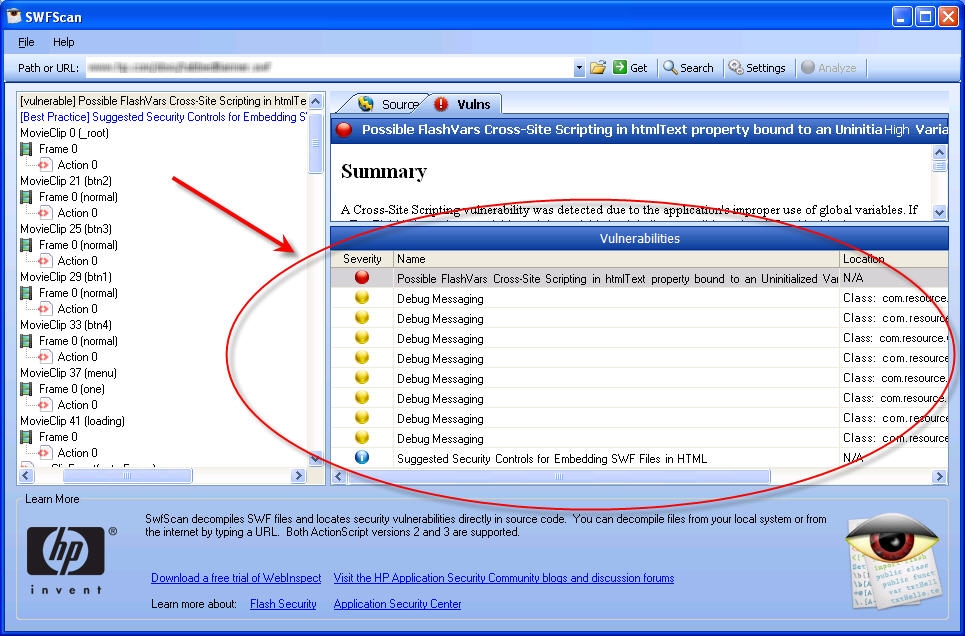
Task: Click the Flash Security link
Action: pos(283,604)
